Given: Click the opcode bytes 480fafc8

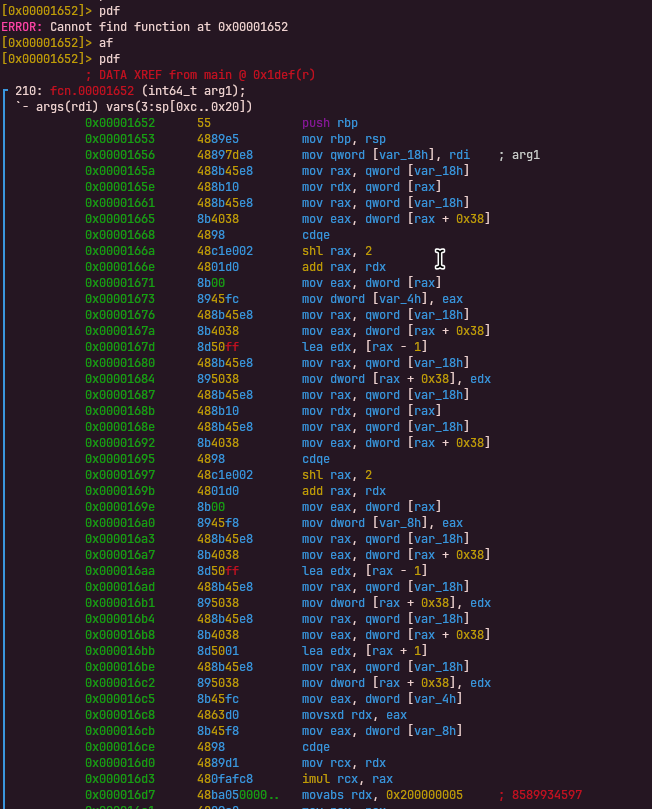Looking at the screenshot, I should pos(225,779).
